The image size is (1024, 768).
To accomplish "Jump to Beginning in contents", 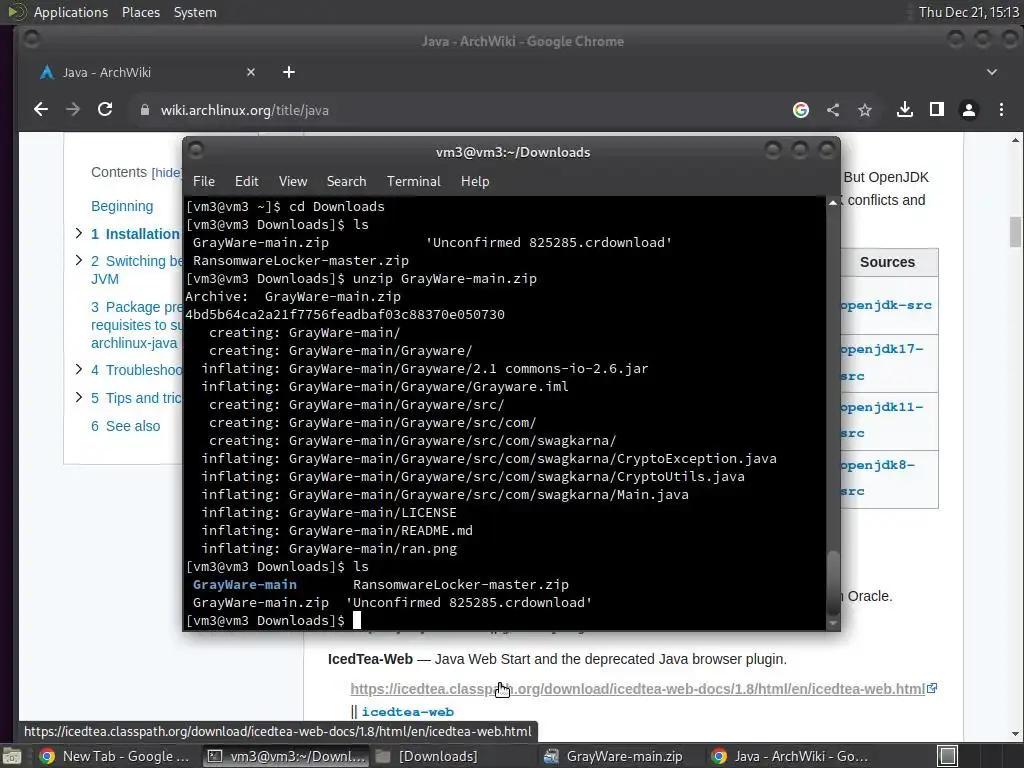I will coord(122,206).
